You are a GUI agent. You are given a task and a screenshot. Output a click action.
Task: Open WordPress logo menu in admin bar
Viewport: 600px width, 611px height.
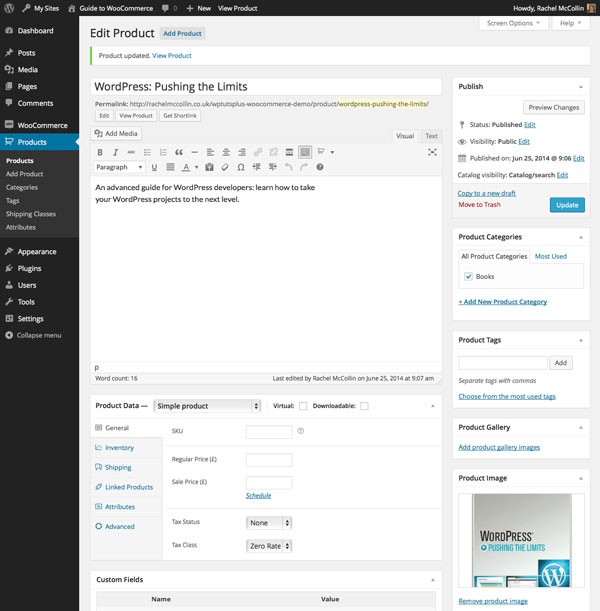coord(9,8)
